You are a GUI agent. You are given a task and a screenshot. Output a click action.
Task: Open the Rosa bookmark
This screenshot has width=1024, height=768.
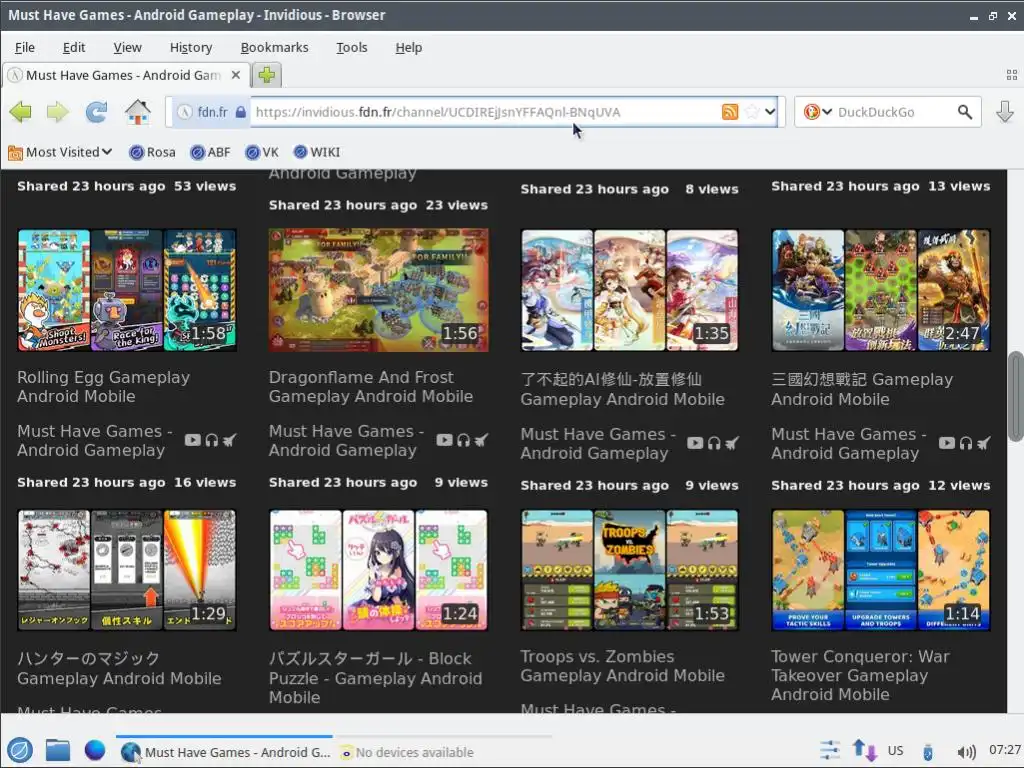(x=152, y=152)
